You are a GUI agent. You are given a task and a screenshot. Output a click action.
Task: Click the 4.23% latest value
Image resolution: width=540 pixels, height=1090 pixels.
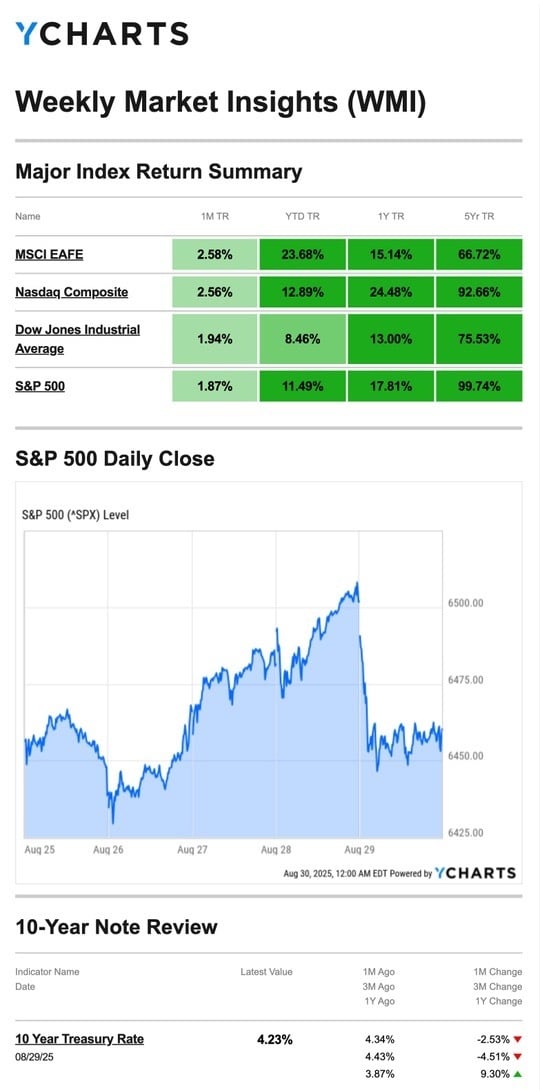[275, 1040]
